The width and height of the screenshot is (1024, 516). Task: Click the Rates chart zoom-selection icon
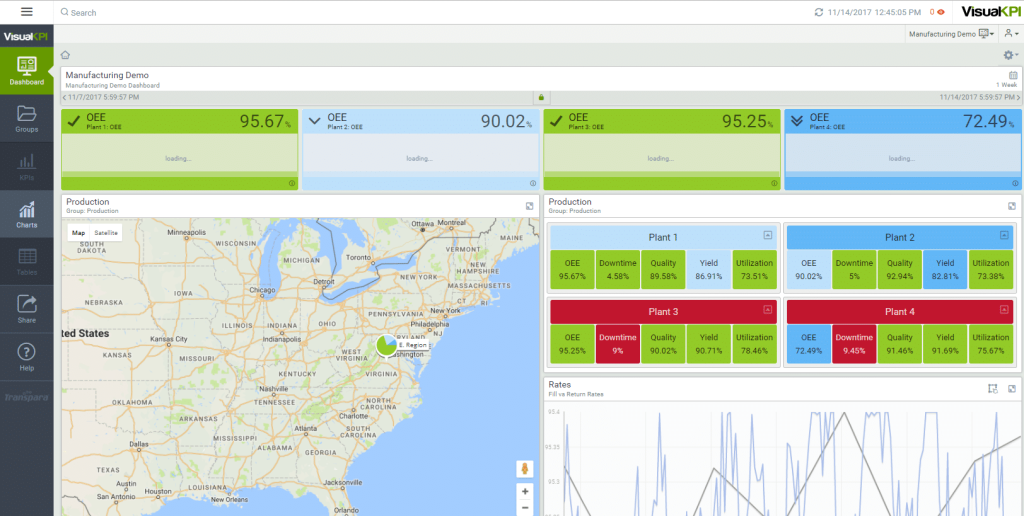[993, 388]
